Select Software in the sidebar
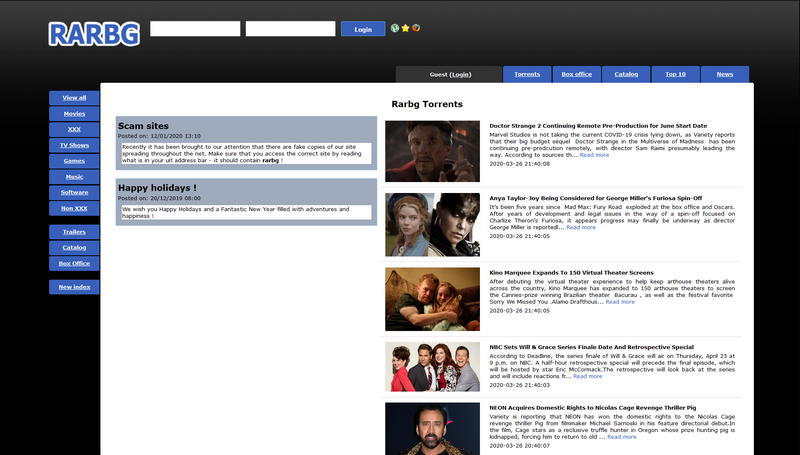 pos(74,193)
